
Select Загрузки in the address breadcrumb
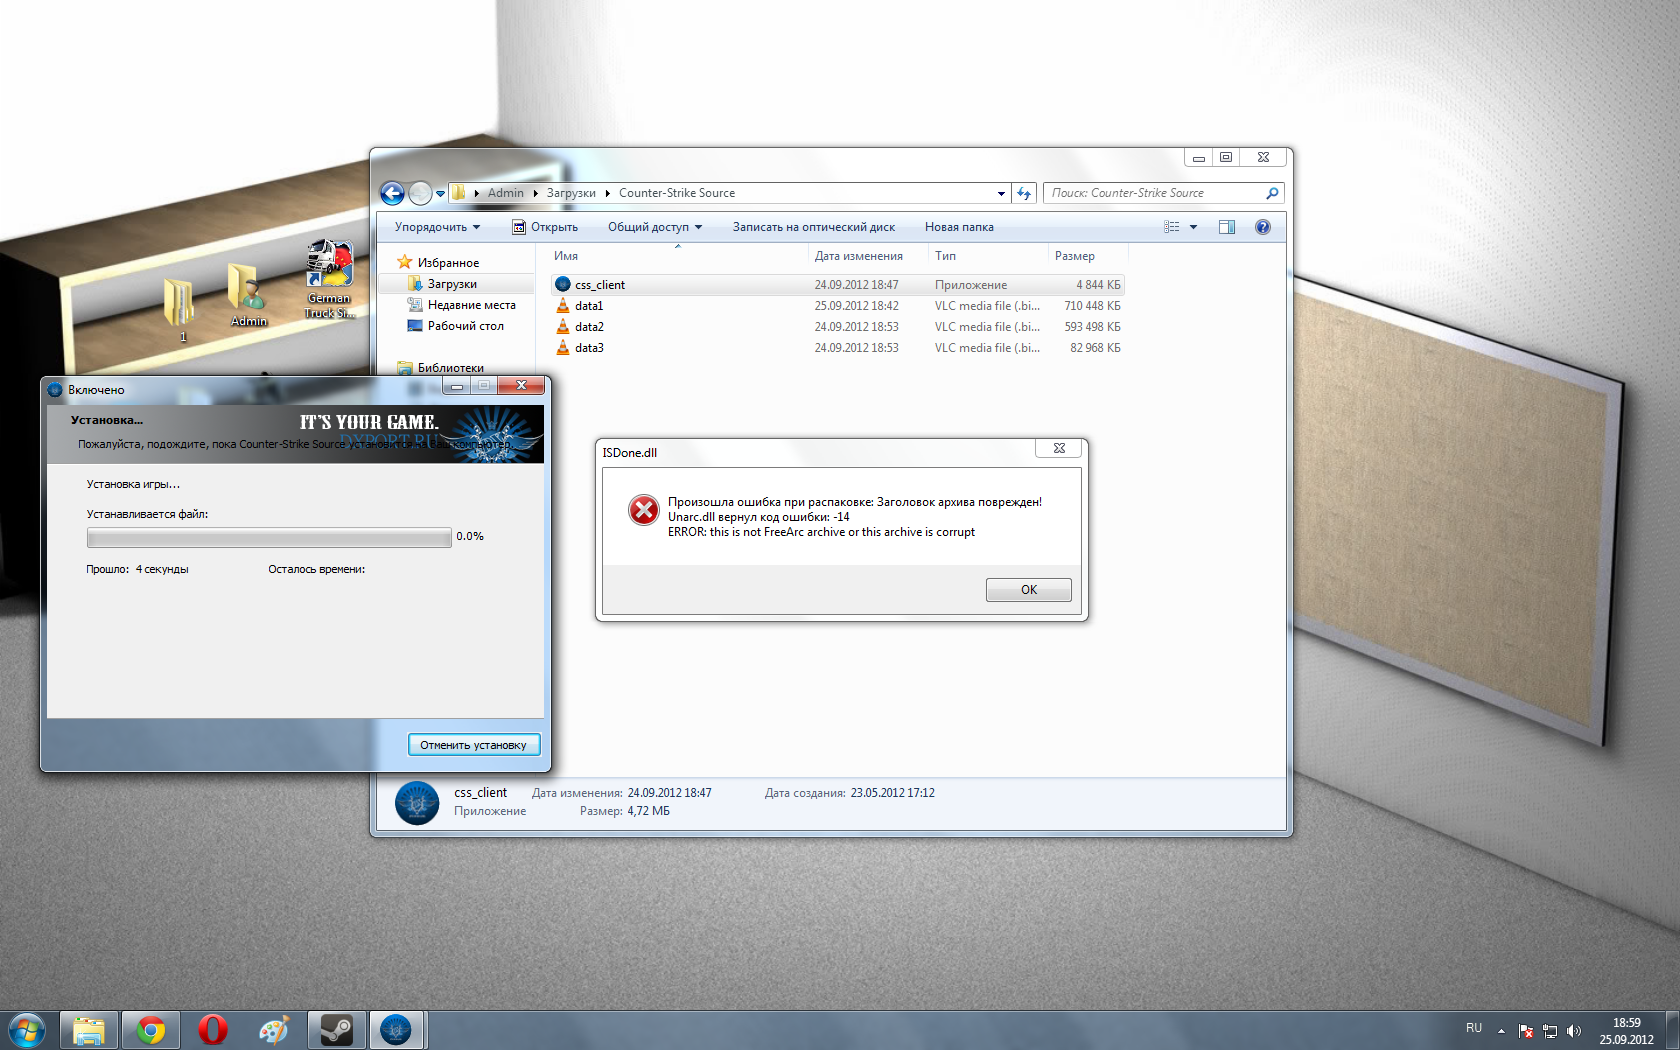click(x=571, y=193)
